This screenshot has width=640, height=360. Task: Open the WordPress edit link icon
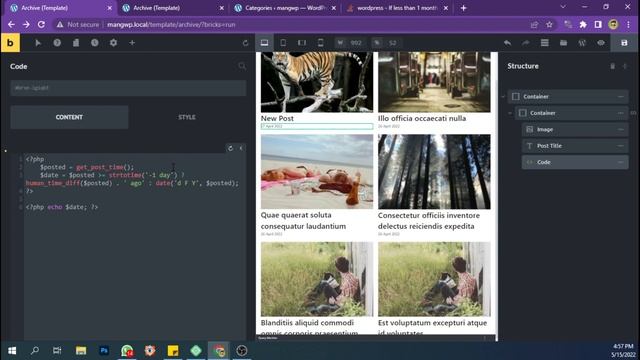[582, 43]
